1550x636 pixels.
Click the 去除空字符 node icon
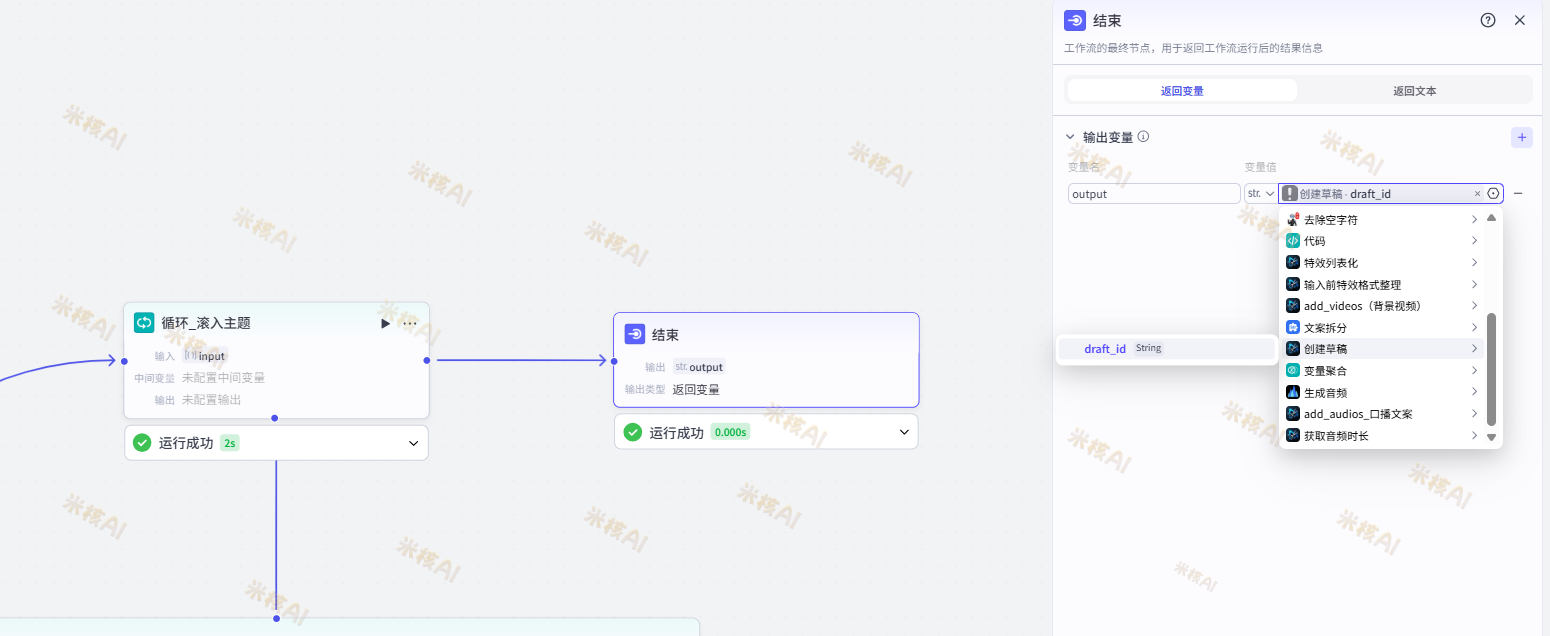(x=1293, y=218)
